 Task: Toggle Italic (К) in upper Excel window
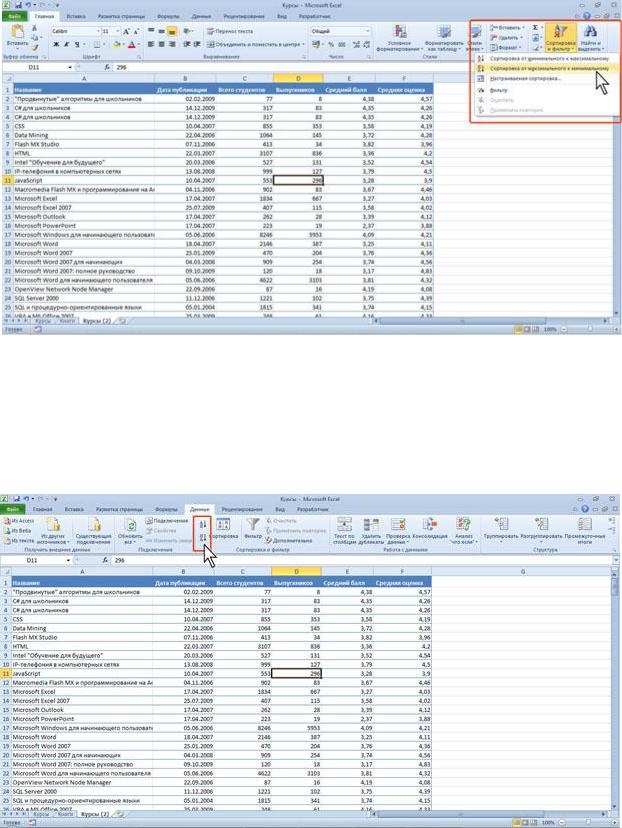[67, 45]
